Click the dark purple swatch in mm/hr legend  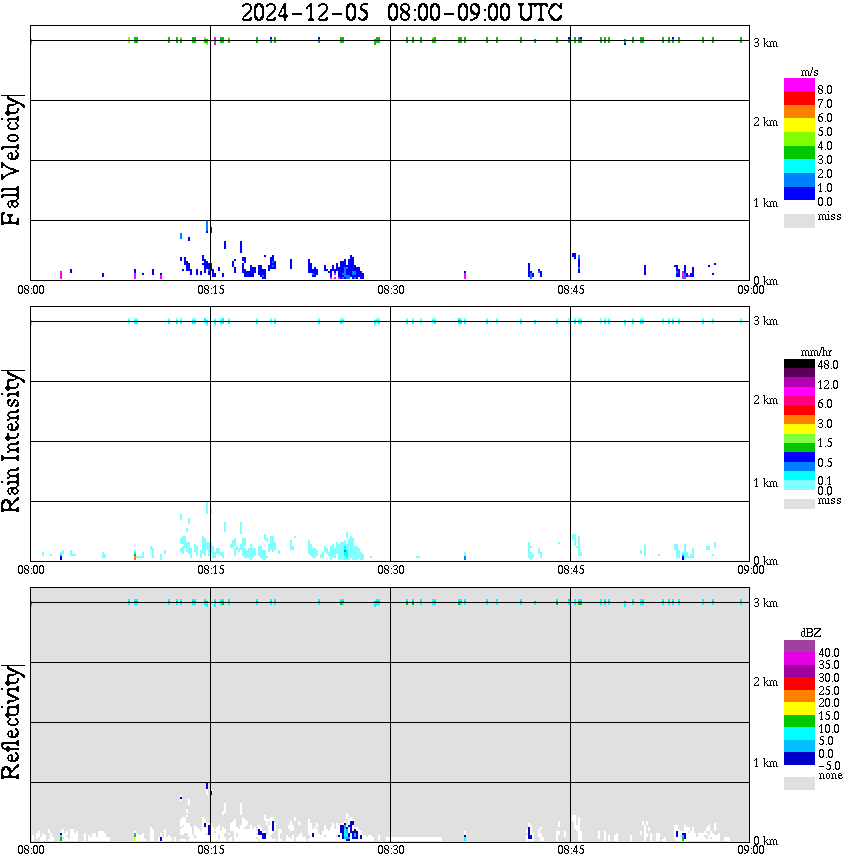pos(799,373)
